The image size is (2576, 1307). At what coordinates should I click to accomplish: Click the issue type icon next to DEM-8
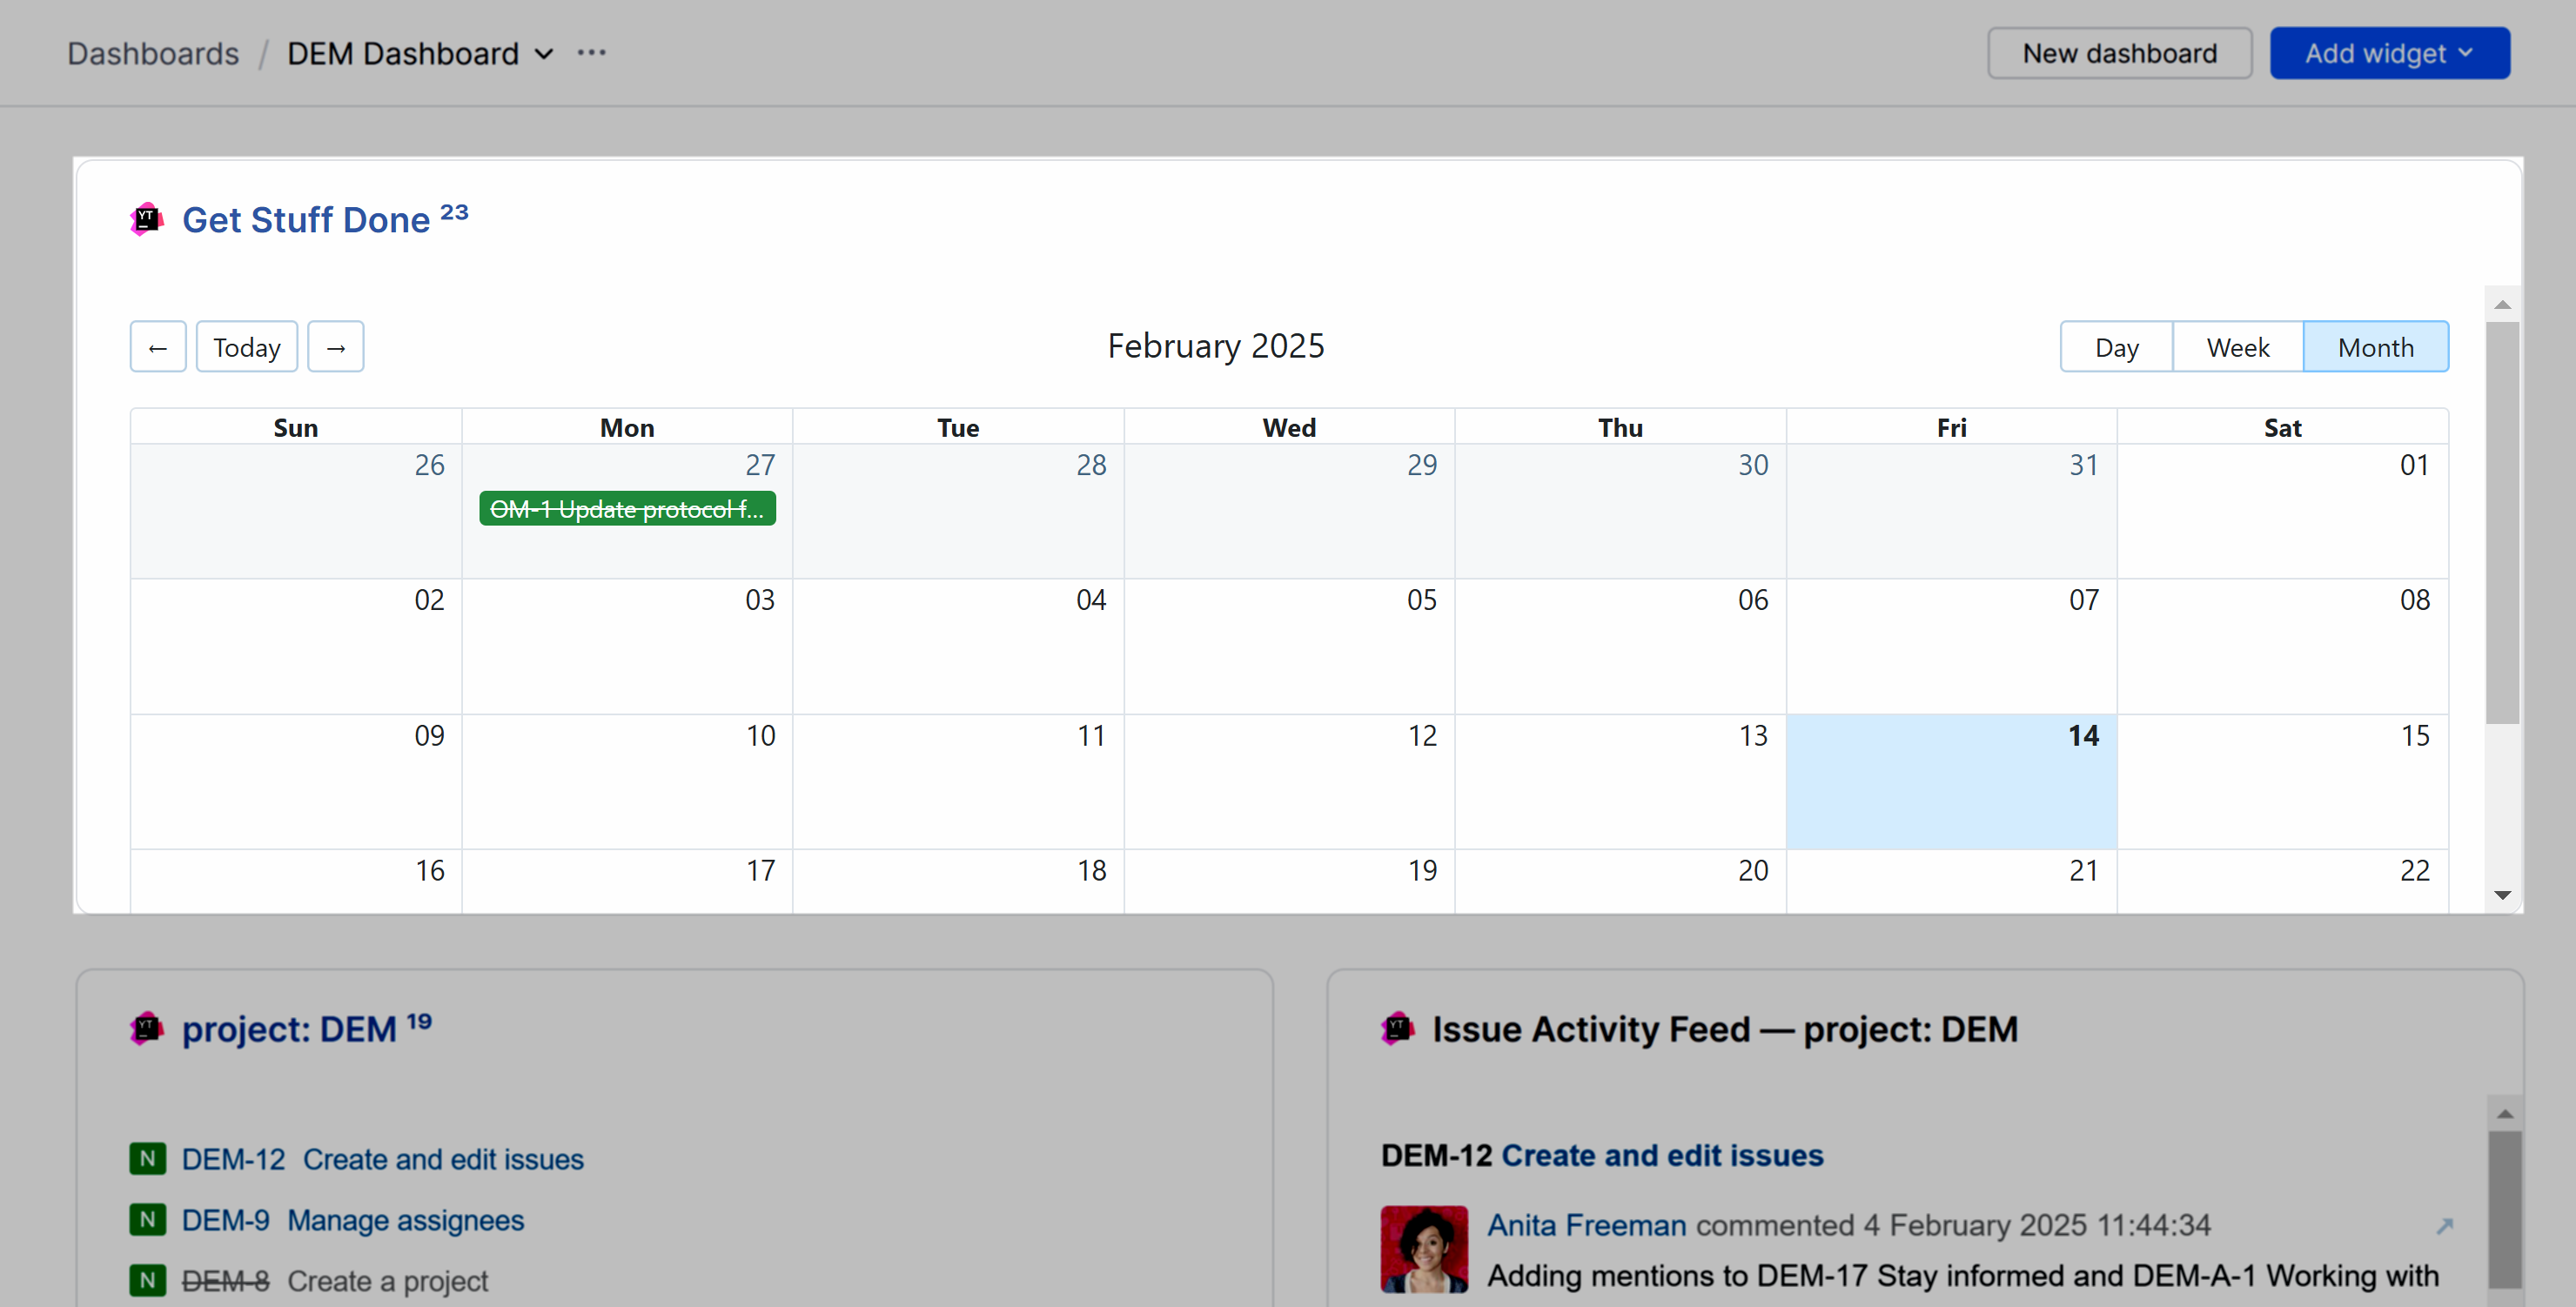148,1280
